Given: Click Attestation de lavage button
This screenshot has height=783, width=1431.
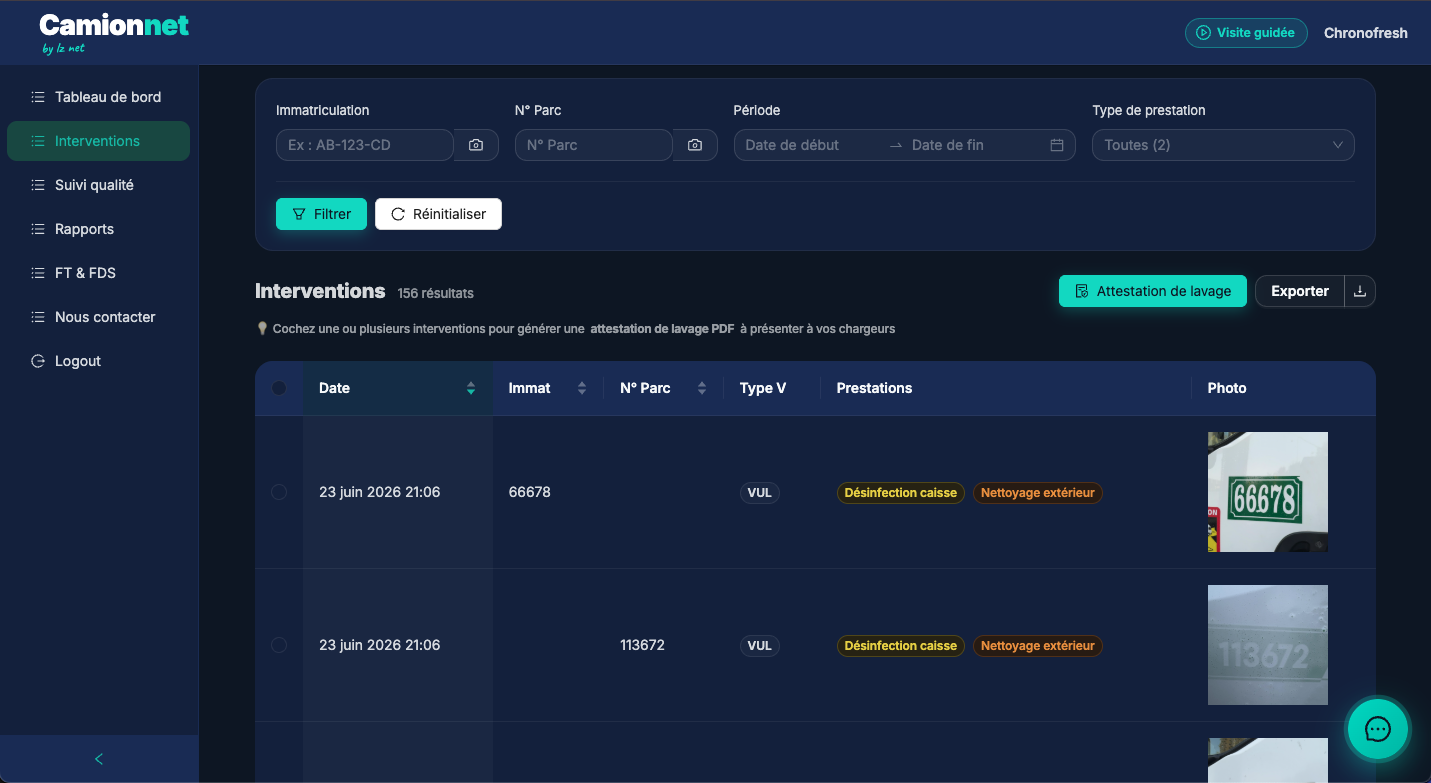Looking at the screenshot, I should [x=1153, y=291].
